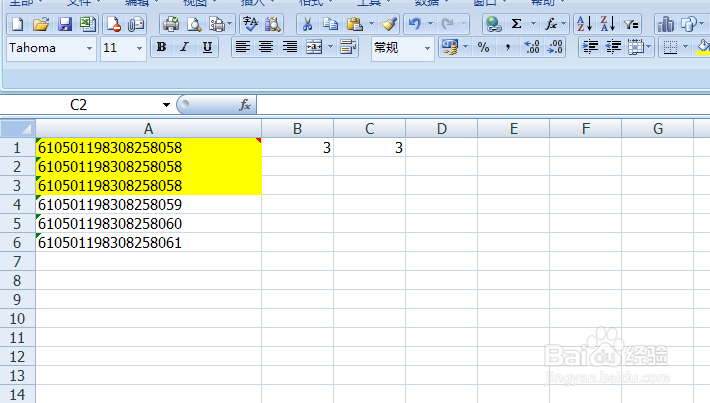Open a file with the folder icon

coord(41,24)
